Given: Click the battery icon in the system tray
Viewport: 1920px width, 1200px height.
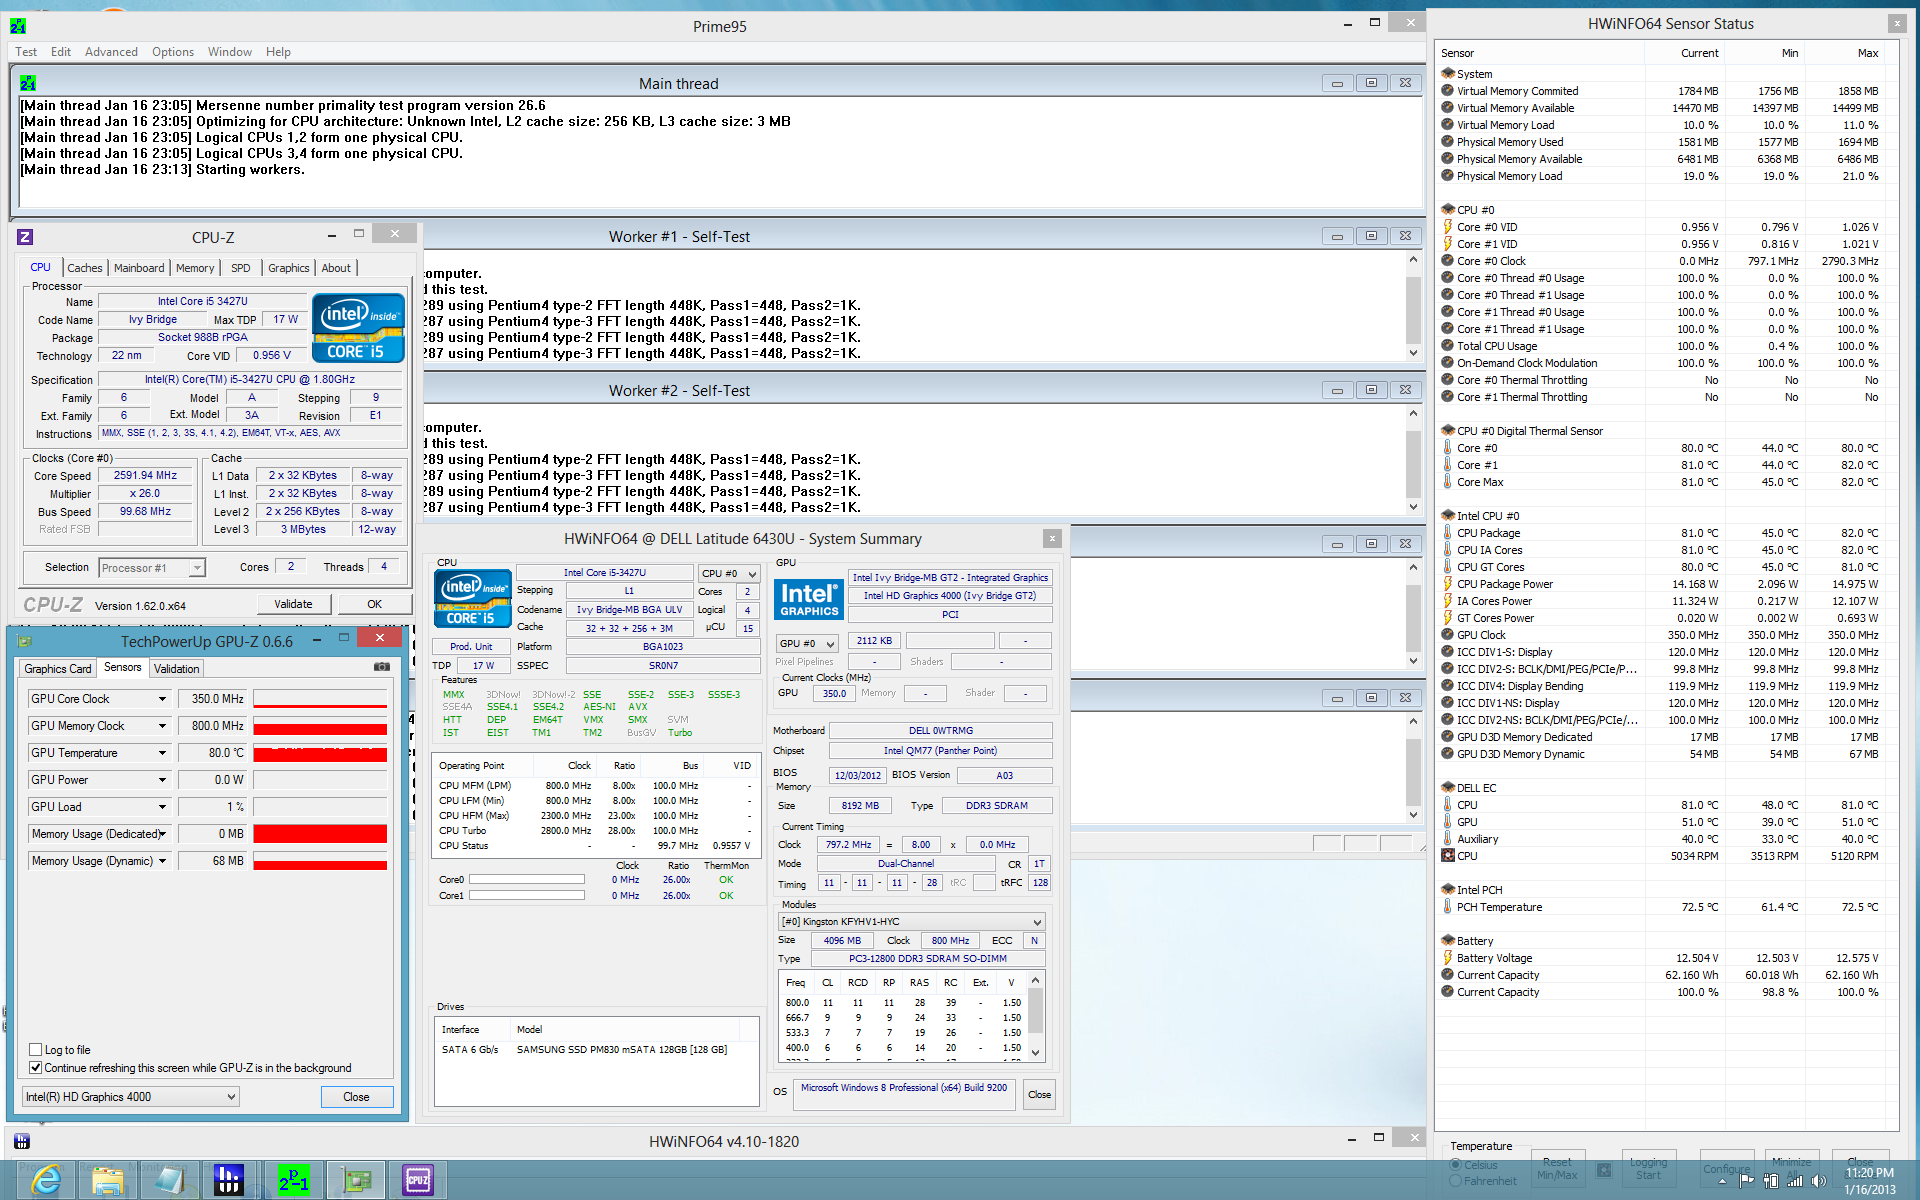Looking at the screenshot, I should tap(1771, 1181).
